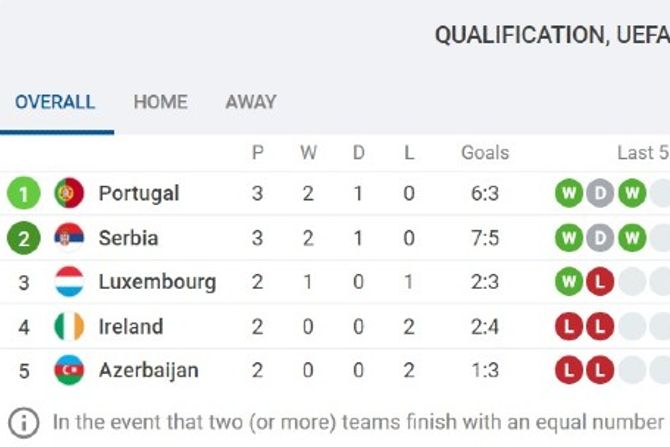Click Serbia's rank 2 position badge

24,238
